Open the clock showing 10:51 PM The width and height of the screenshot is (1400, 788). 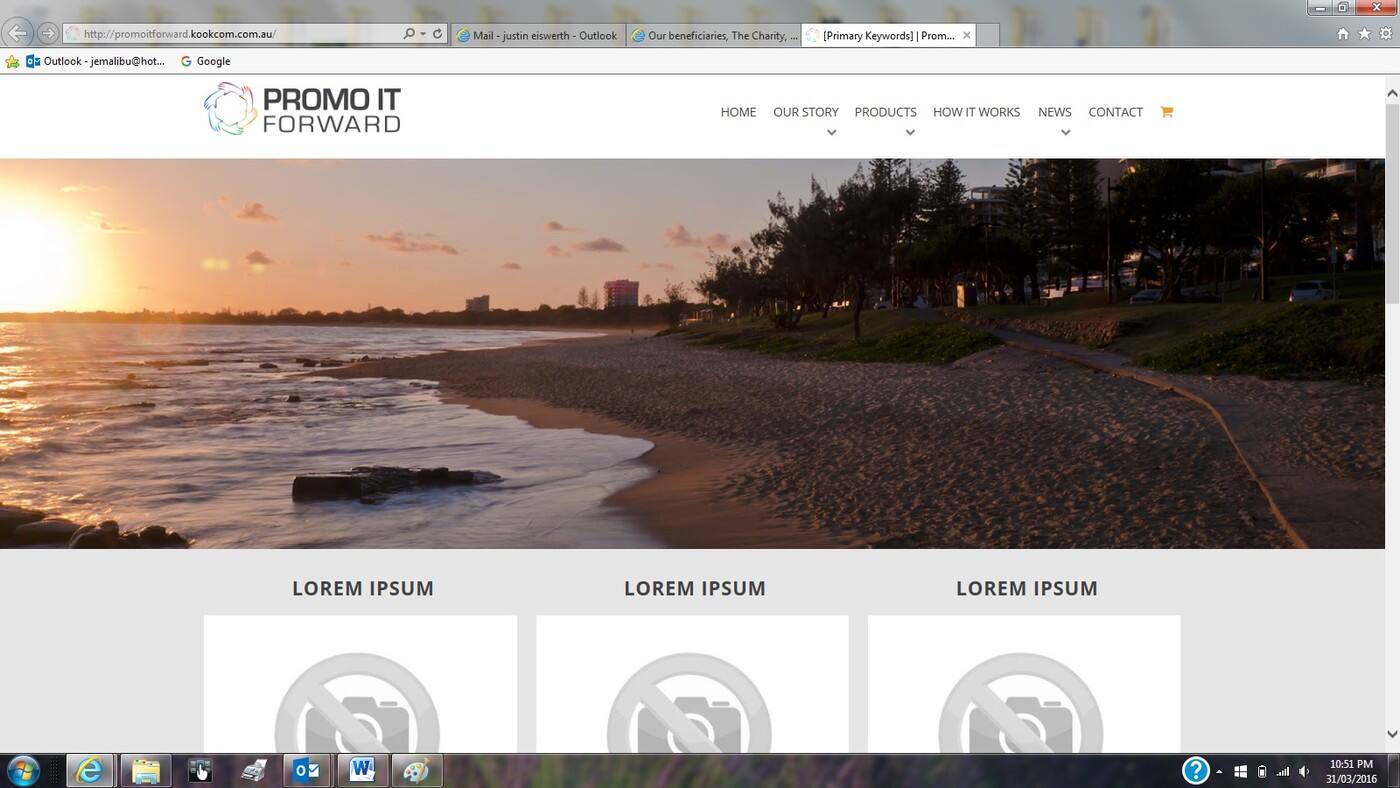point(1351,771)
